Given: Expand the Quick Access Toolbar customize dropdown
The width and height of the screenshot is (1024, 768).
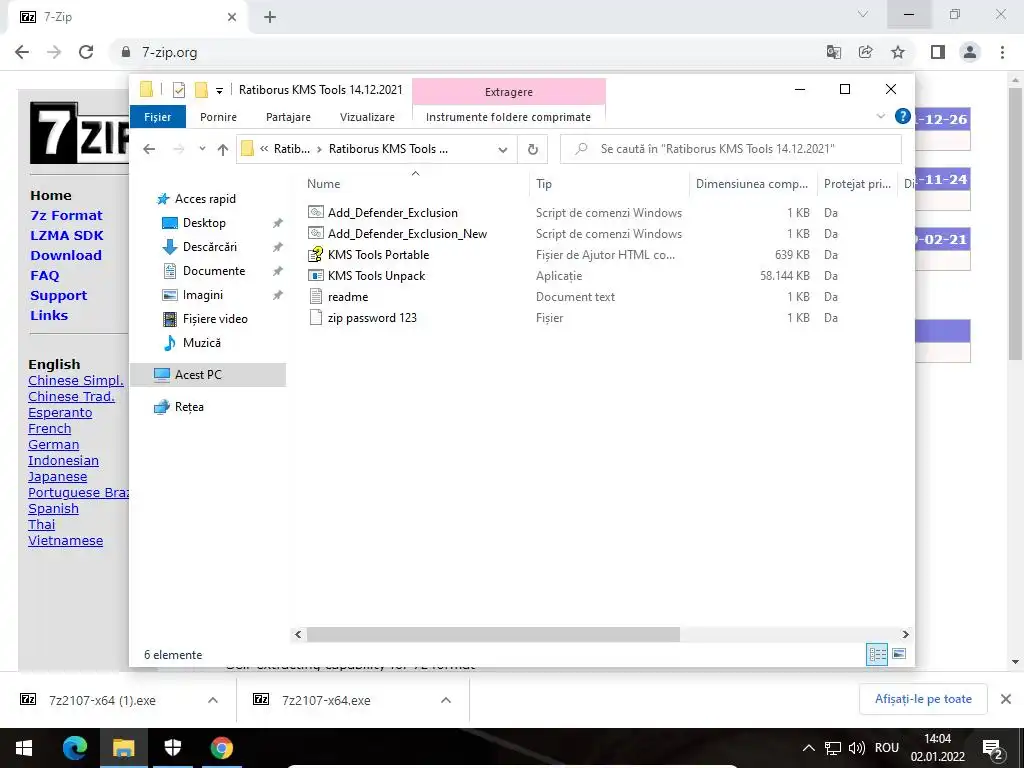Looking at the screenshot, I should [x=219, y=91].
